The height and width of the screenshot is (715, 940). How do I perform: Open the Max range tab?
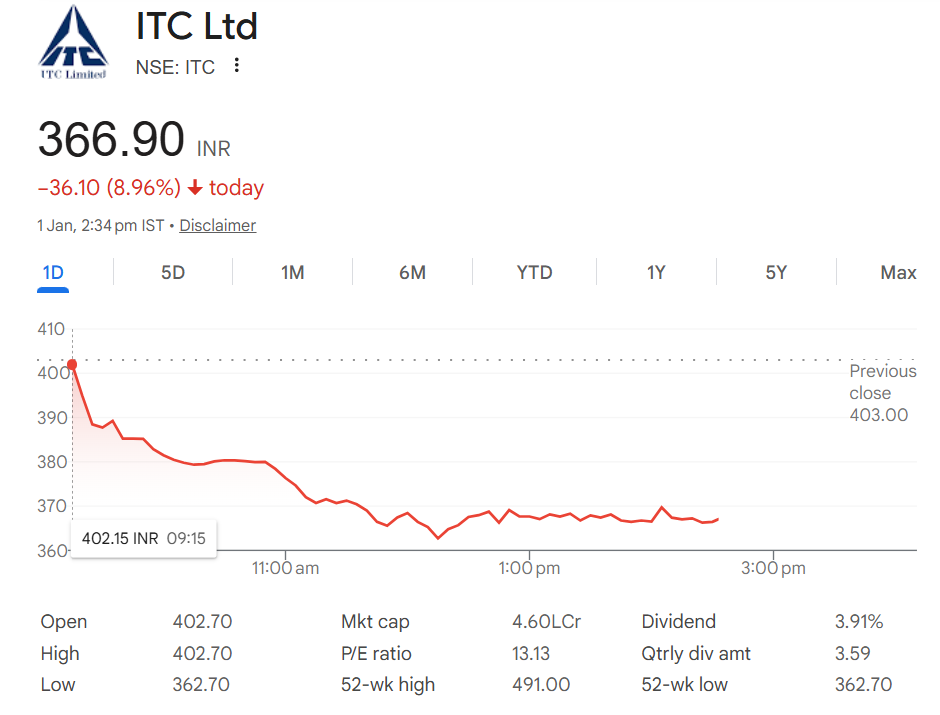pyautogui.click(x=898, y=273)
